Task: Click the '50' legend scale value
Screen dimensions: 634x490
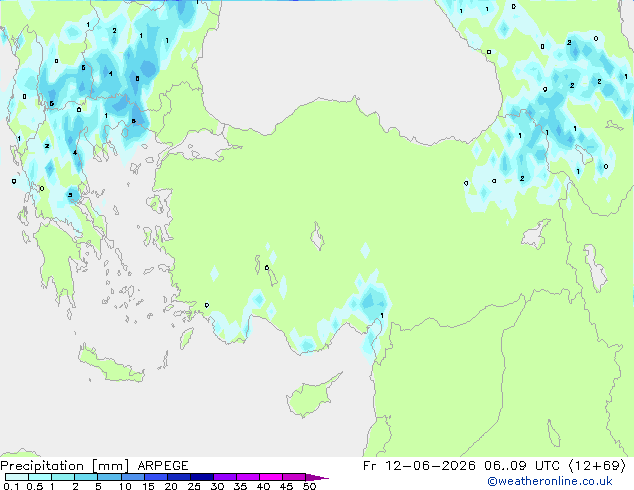Action: pos(309,486)
